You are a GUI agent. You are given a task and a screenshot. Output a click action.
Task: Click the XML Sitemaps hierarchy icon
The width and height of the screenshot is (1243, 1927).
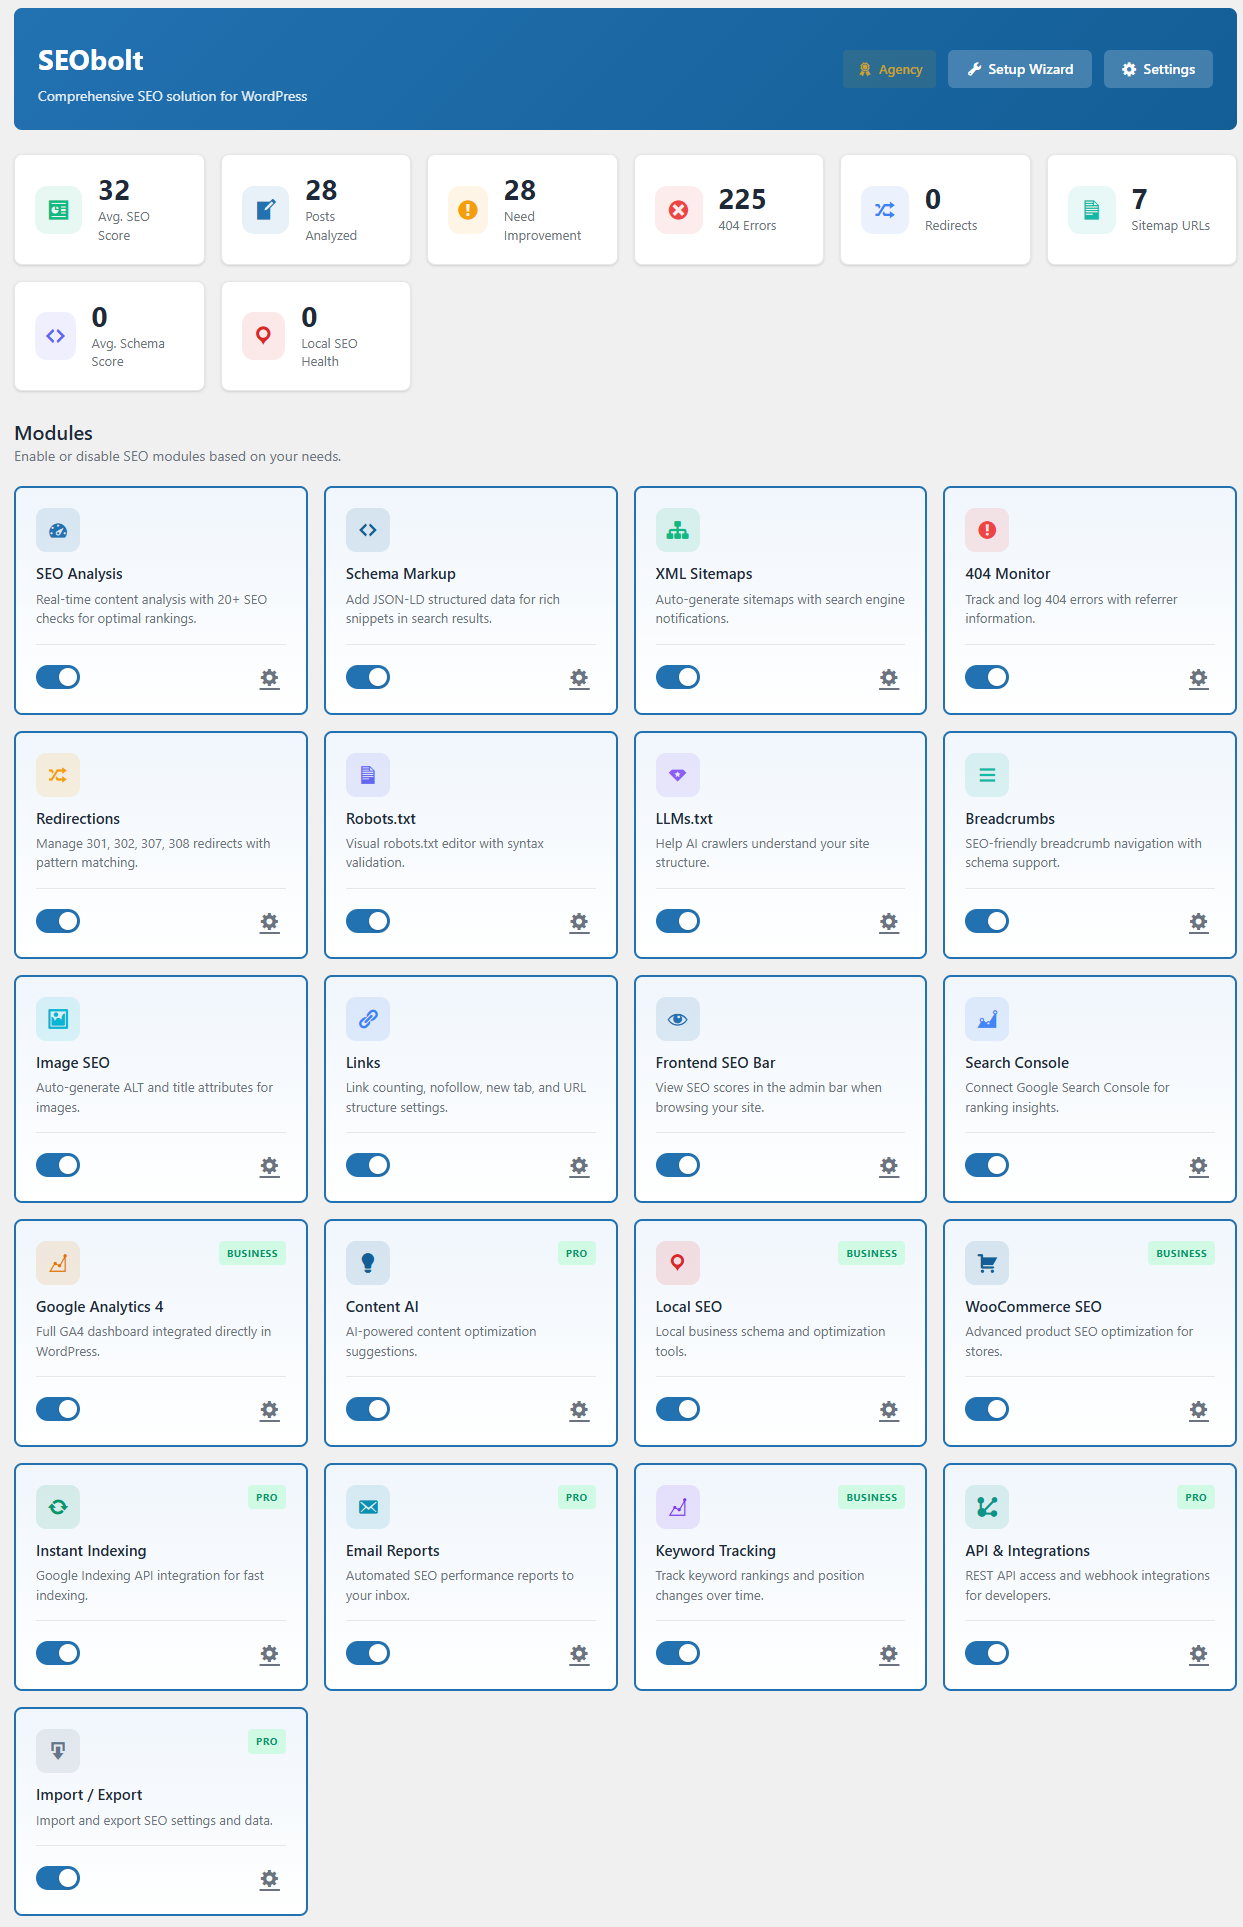677,530
